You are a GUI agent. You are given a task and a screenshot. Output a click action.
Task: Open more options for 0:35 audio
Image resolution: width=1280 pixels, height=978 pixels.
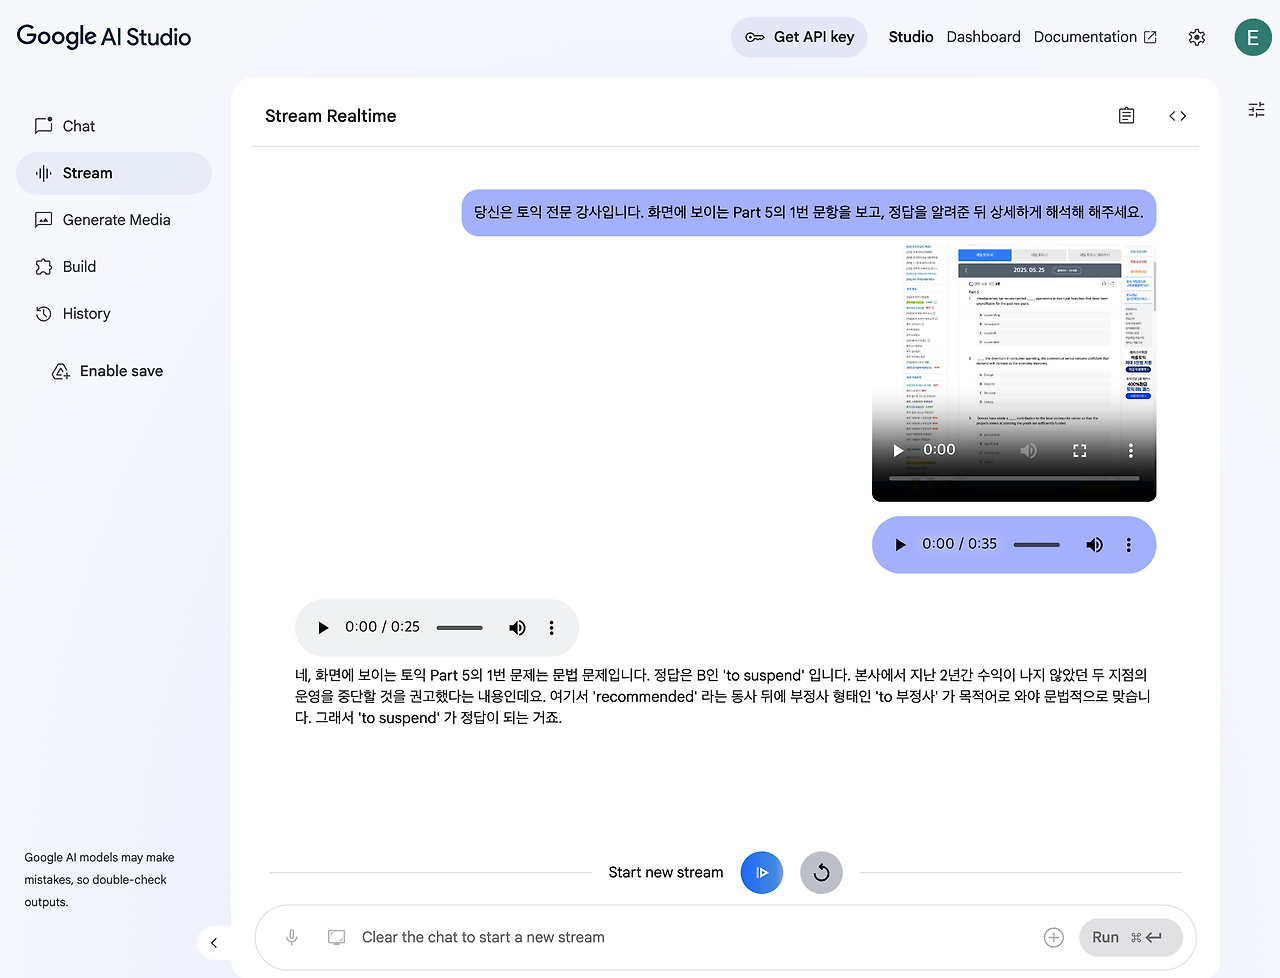pyautogui.click(x=1129, y=545)
